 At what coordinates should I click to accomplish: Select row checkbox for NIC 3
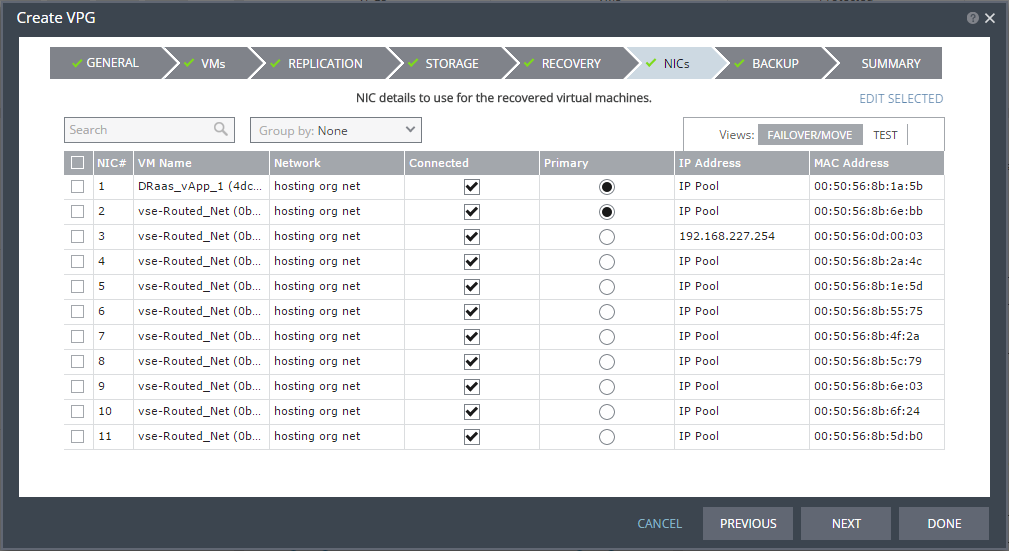(x=78, y=236)
